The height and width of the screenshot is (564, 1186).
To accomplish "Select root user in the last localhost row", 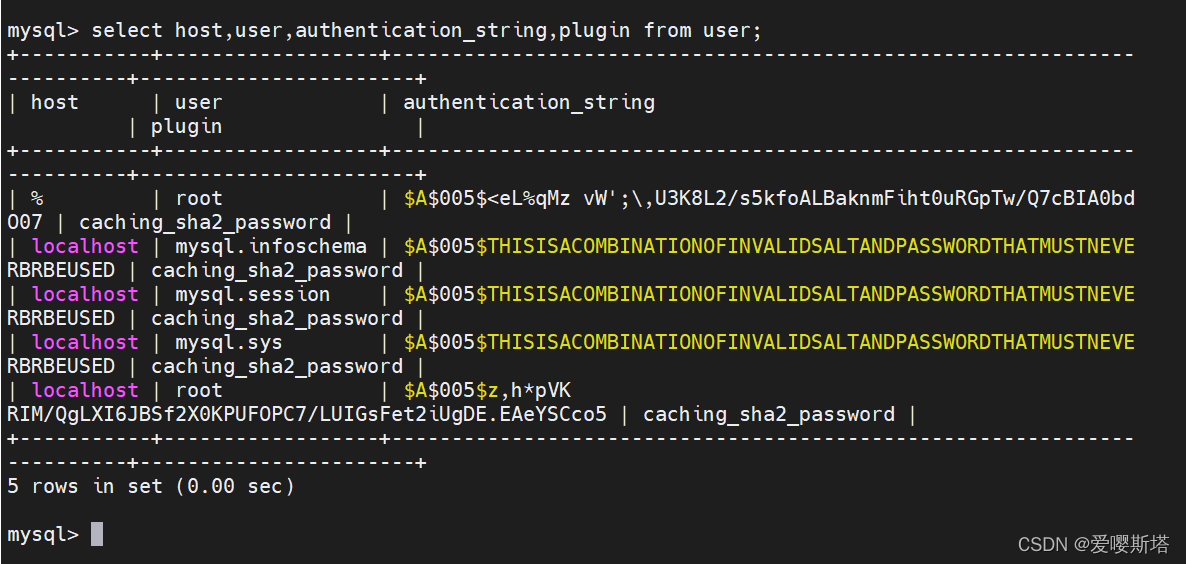I will [198, 390].
